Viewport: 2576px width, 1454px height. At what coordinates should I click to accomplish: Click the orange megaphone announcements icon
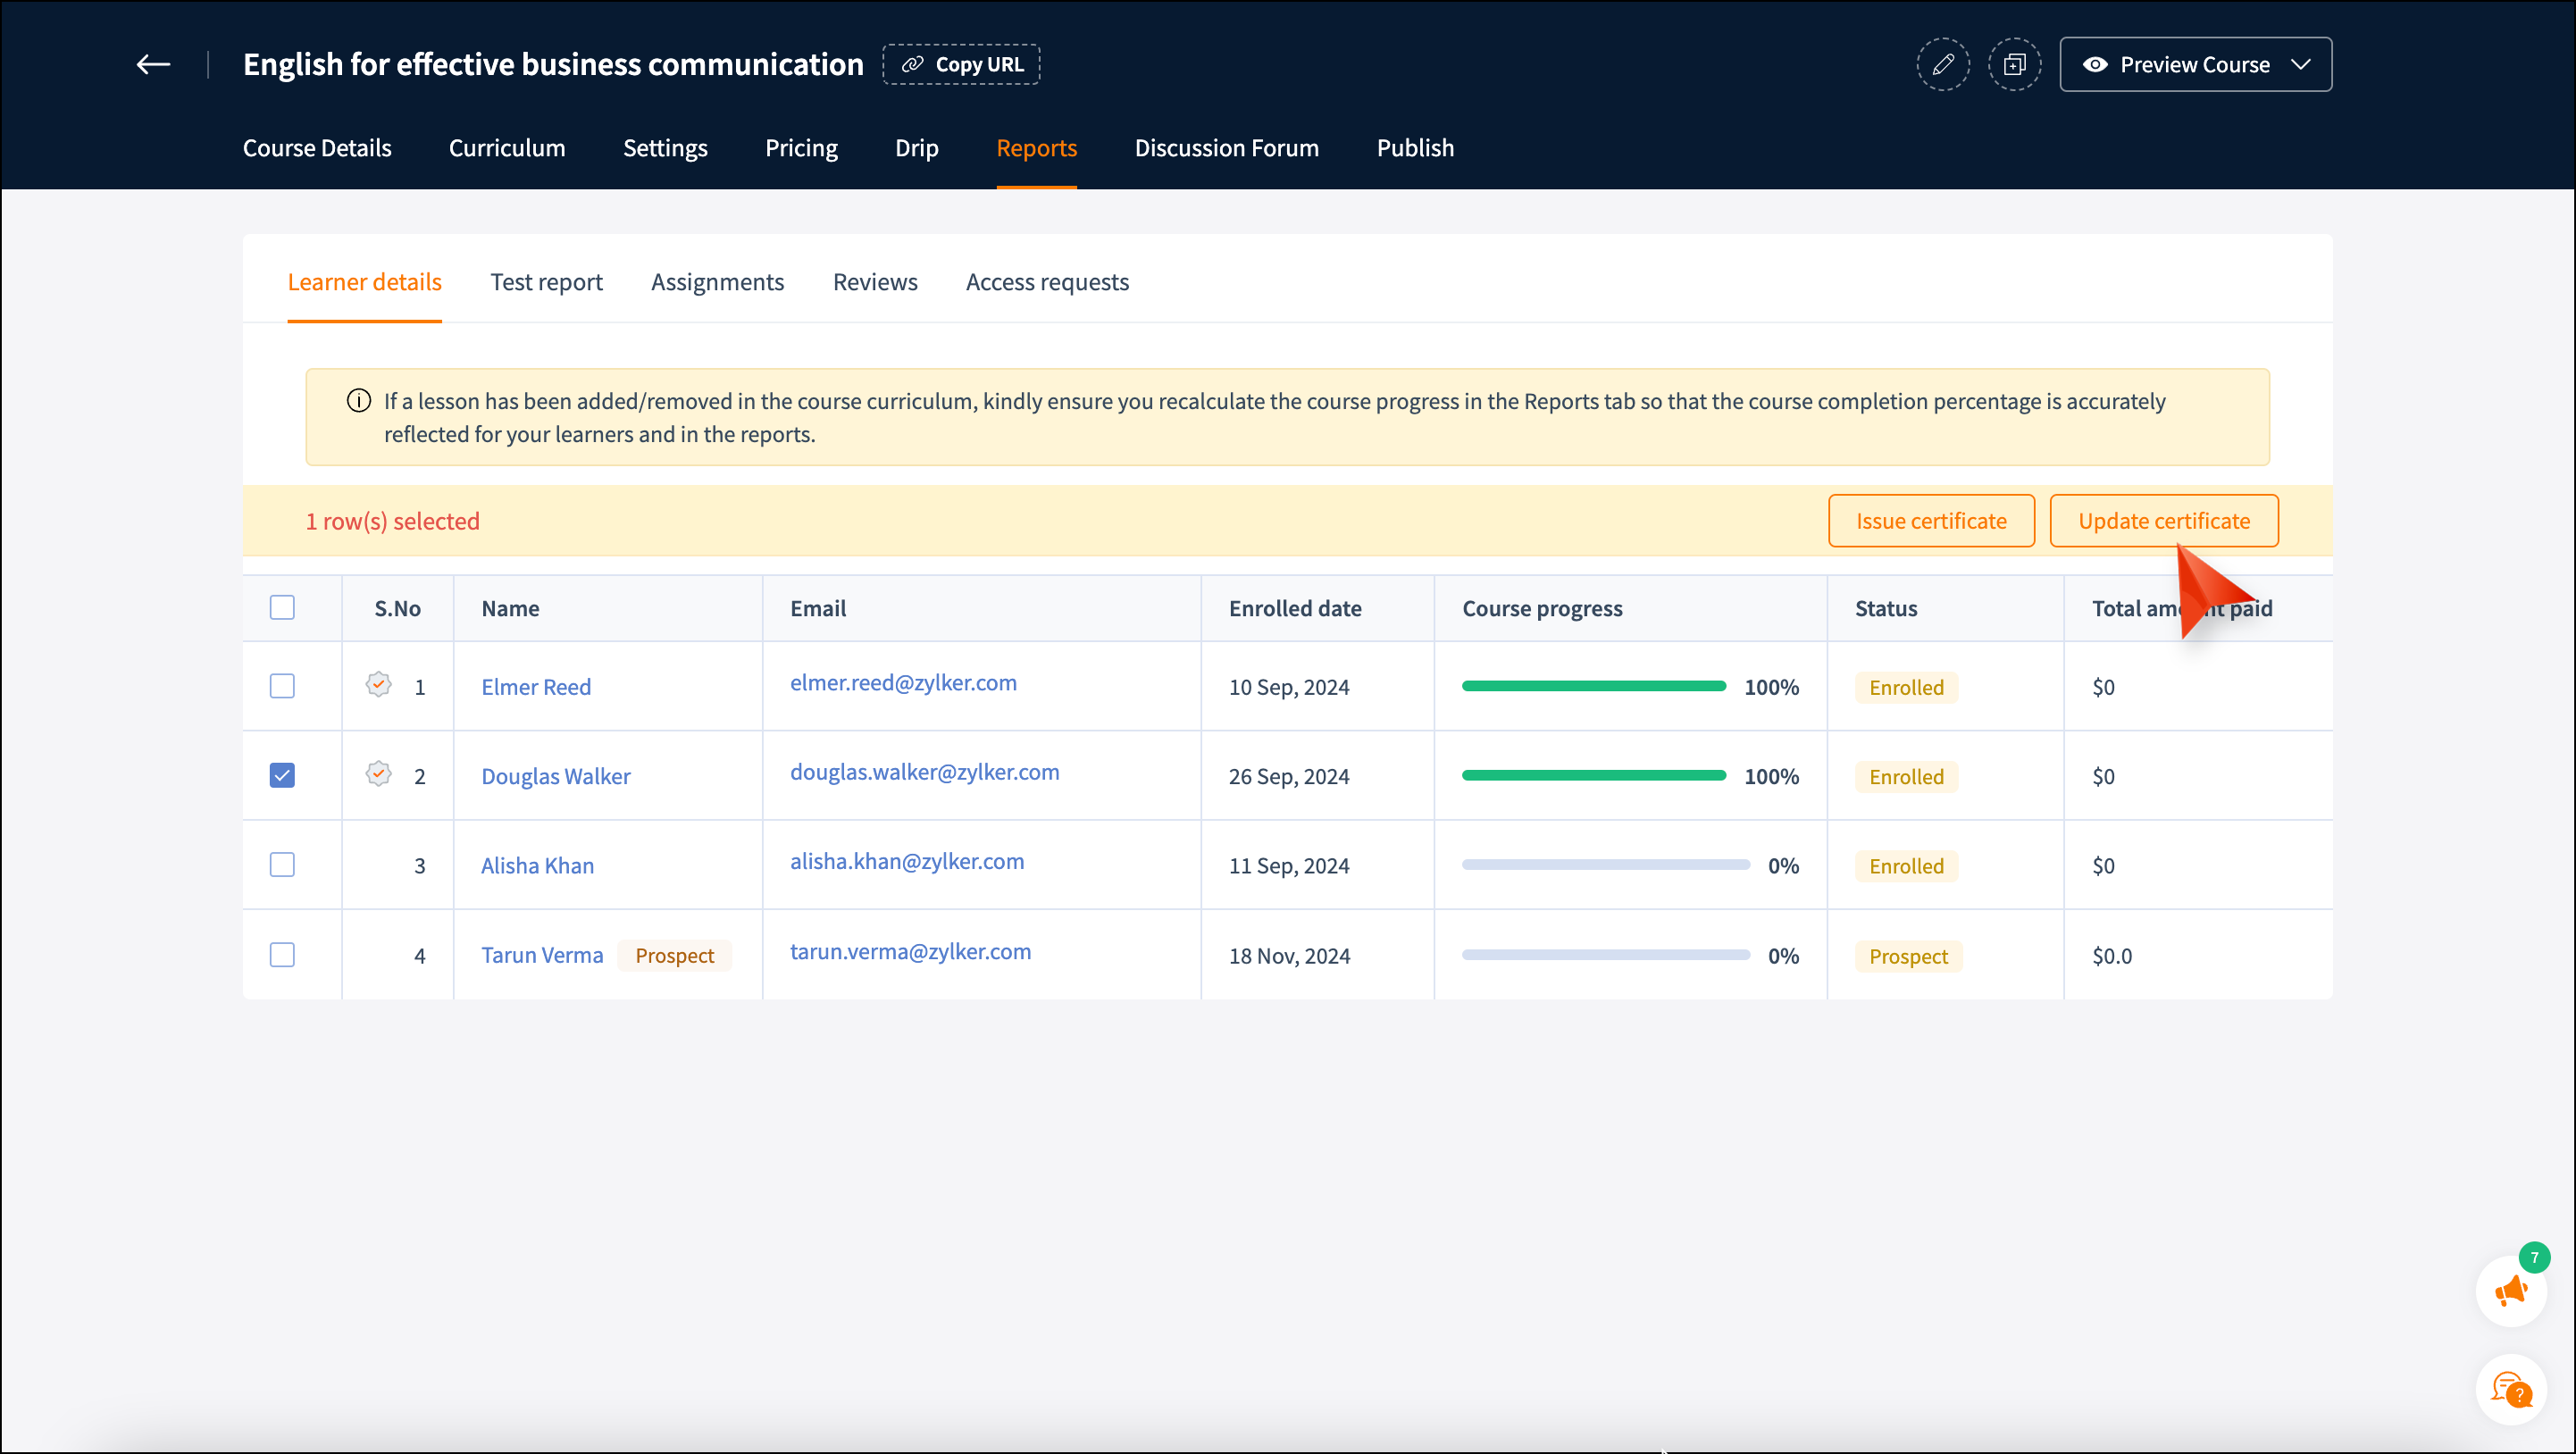(x=2511, y=1291)
